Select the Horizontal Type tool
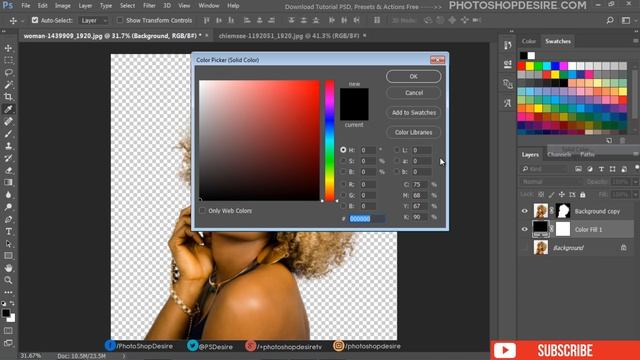 pyautogui.click(x=8, y=231)
